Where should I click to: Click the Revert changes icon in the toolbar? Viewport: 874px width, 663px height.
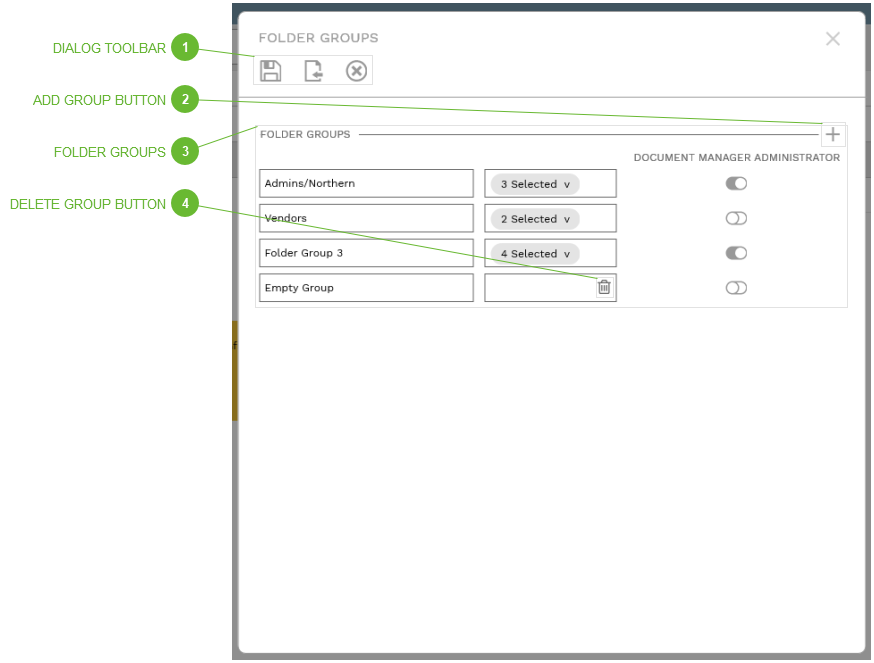pos(313,70)
